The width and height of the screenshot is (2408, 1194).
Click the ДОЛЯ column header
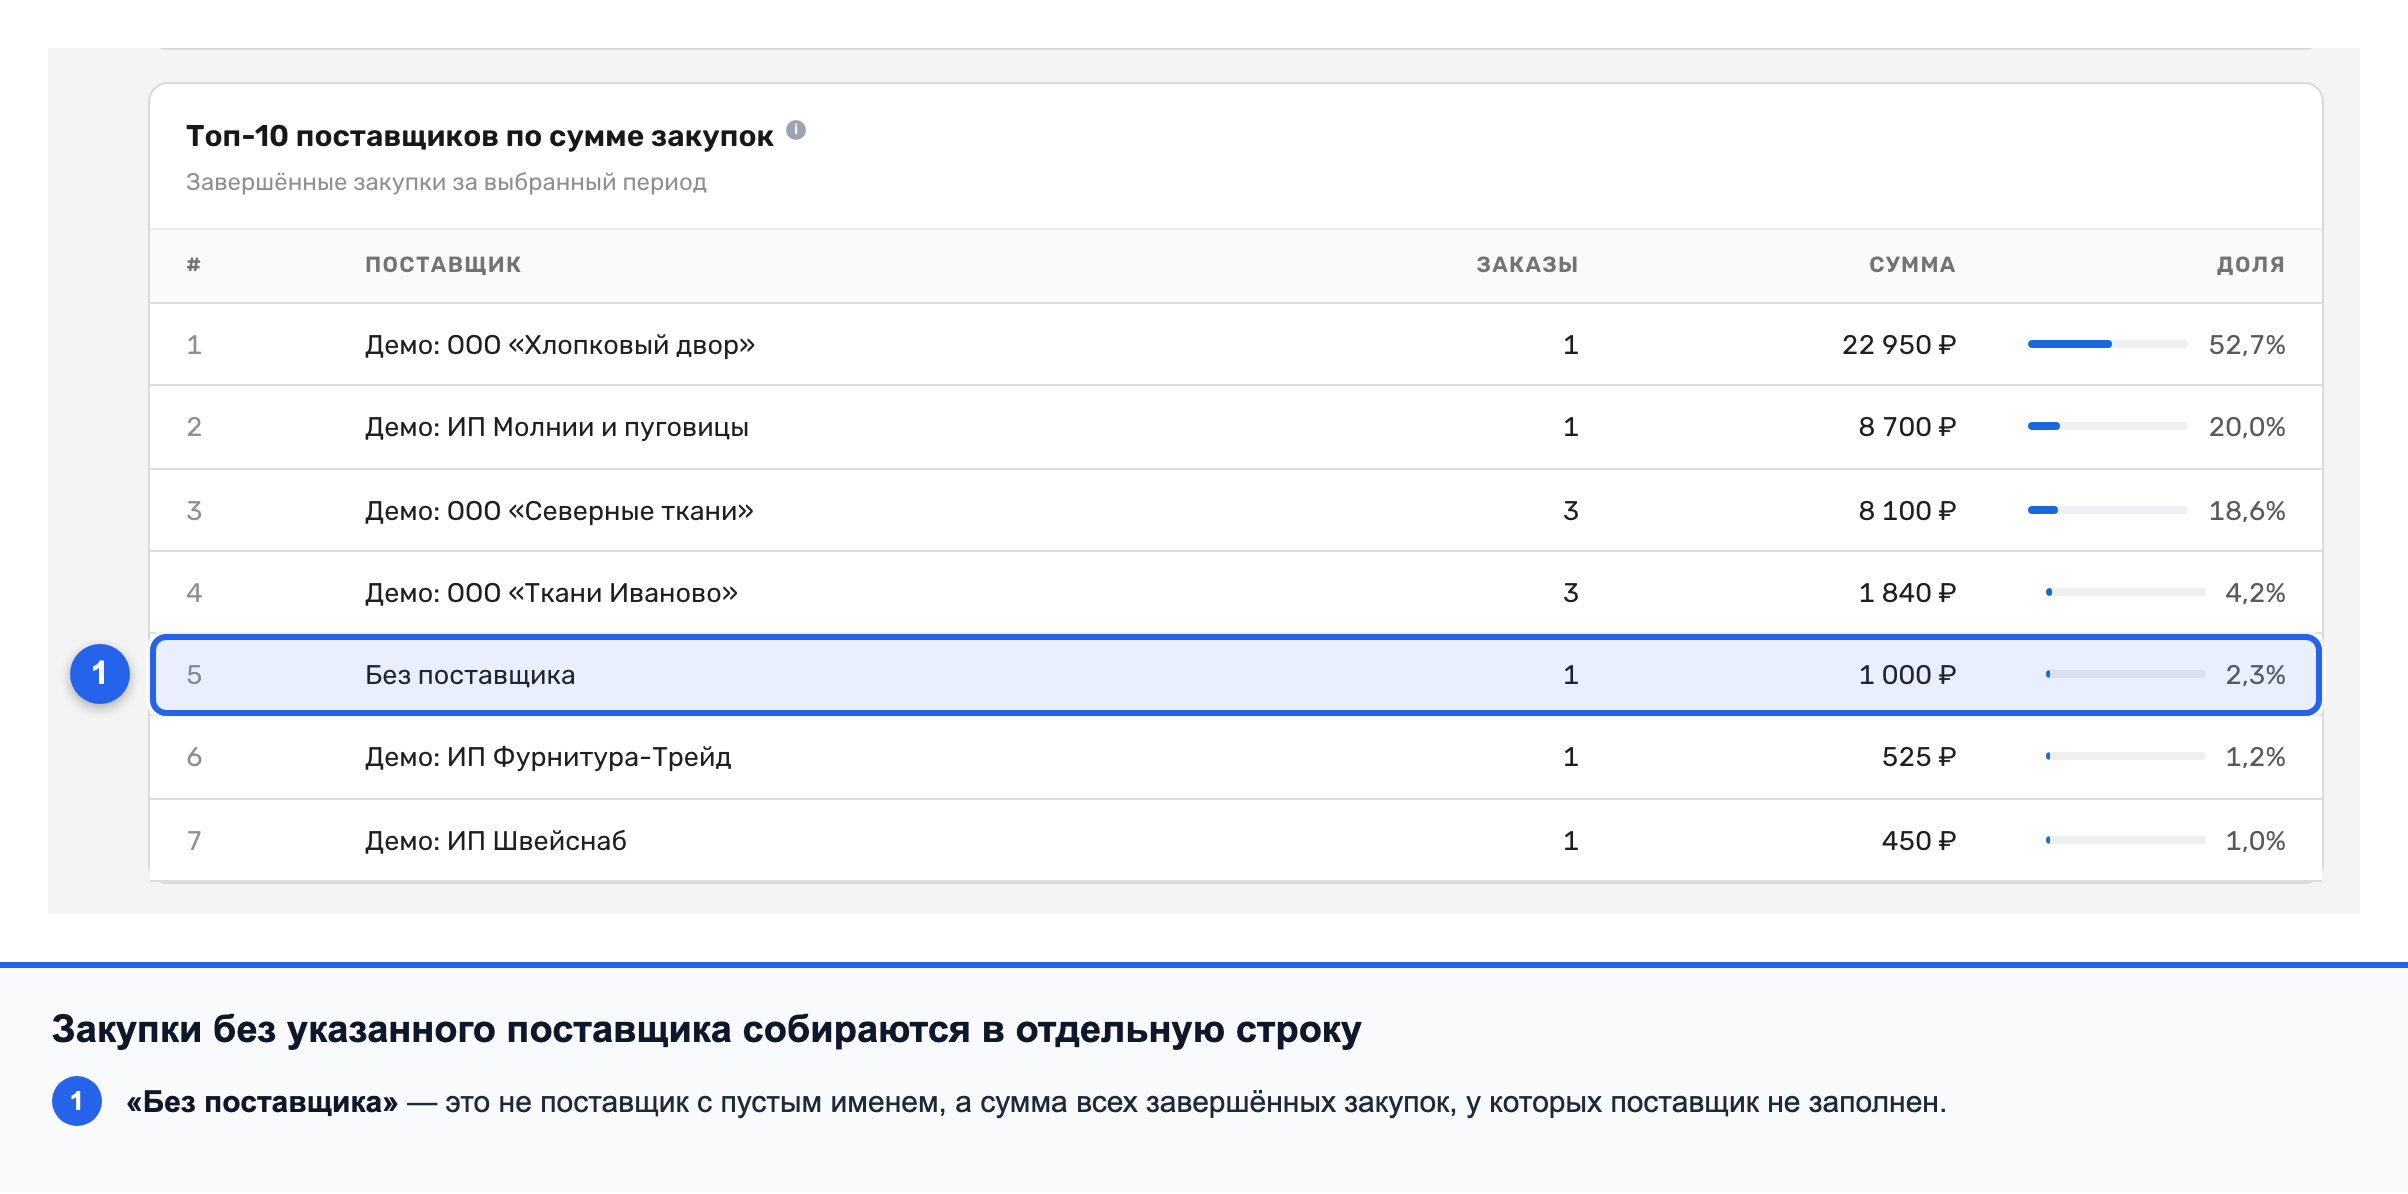[2251, 265]
